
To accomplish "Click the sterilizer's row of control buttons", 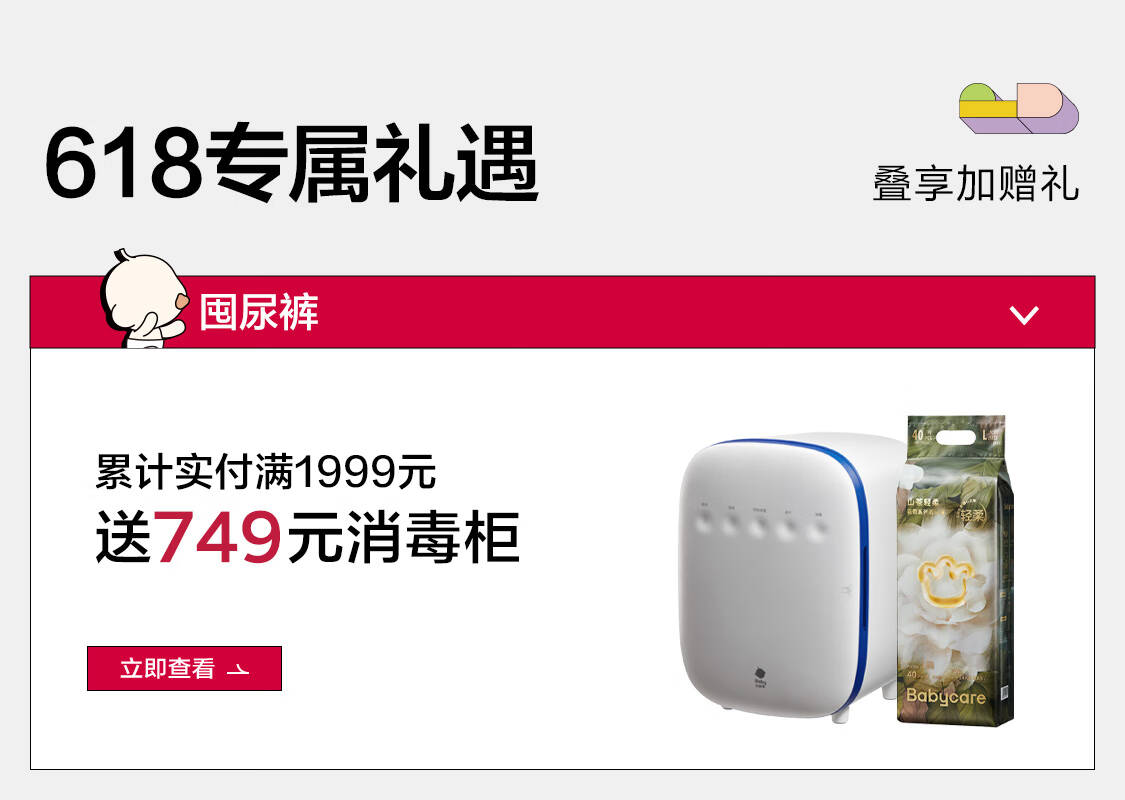I will pyautogui.click(x=761, y=524).
